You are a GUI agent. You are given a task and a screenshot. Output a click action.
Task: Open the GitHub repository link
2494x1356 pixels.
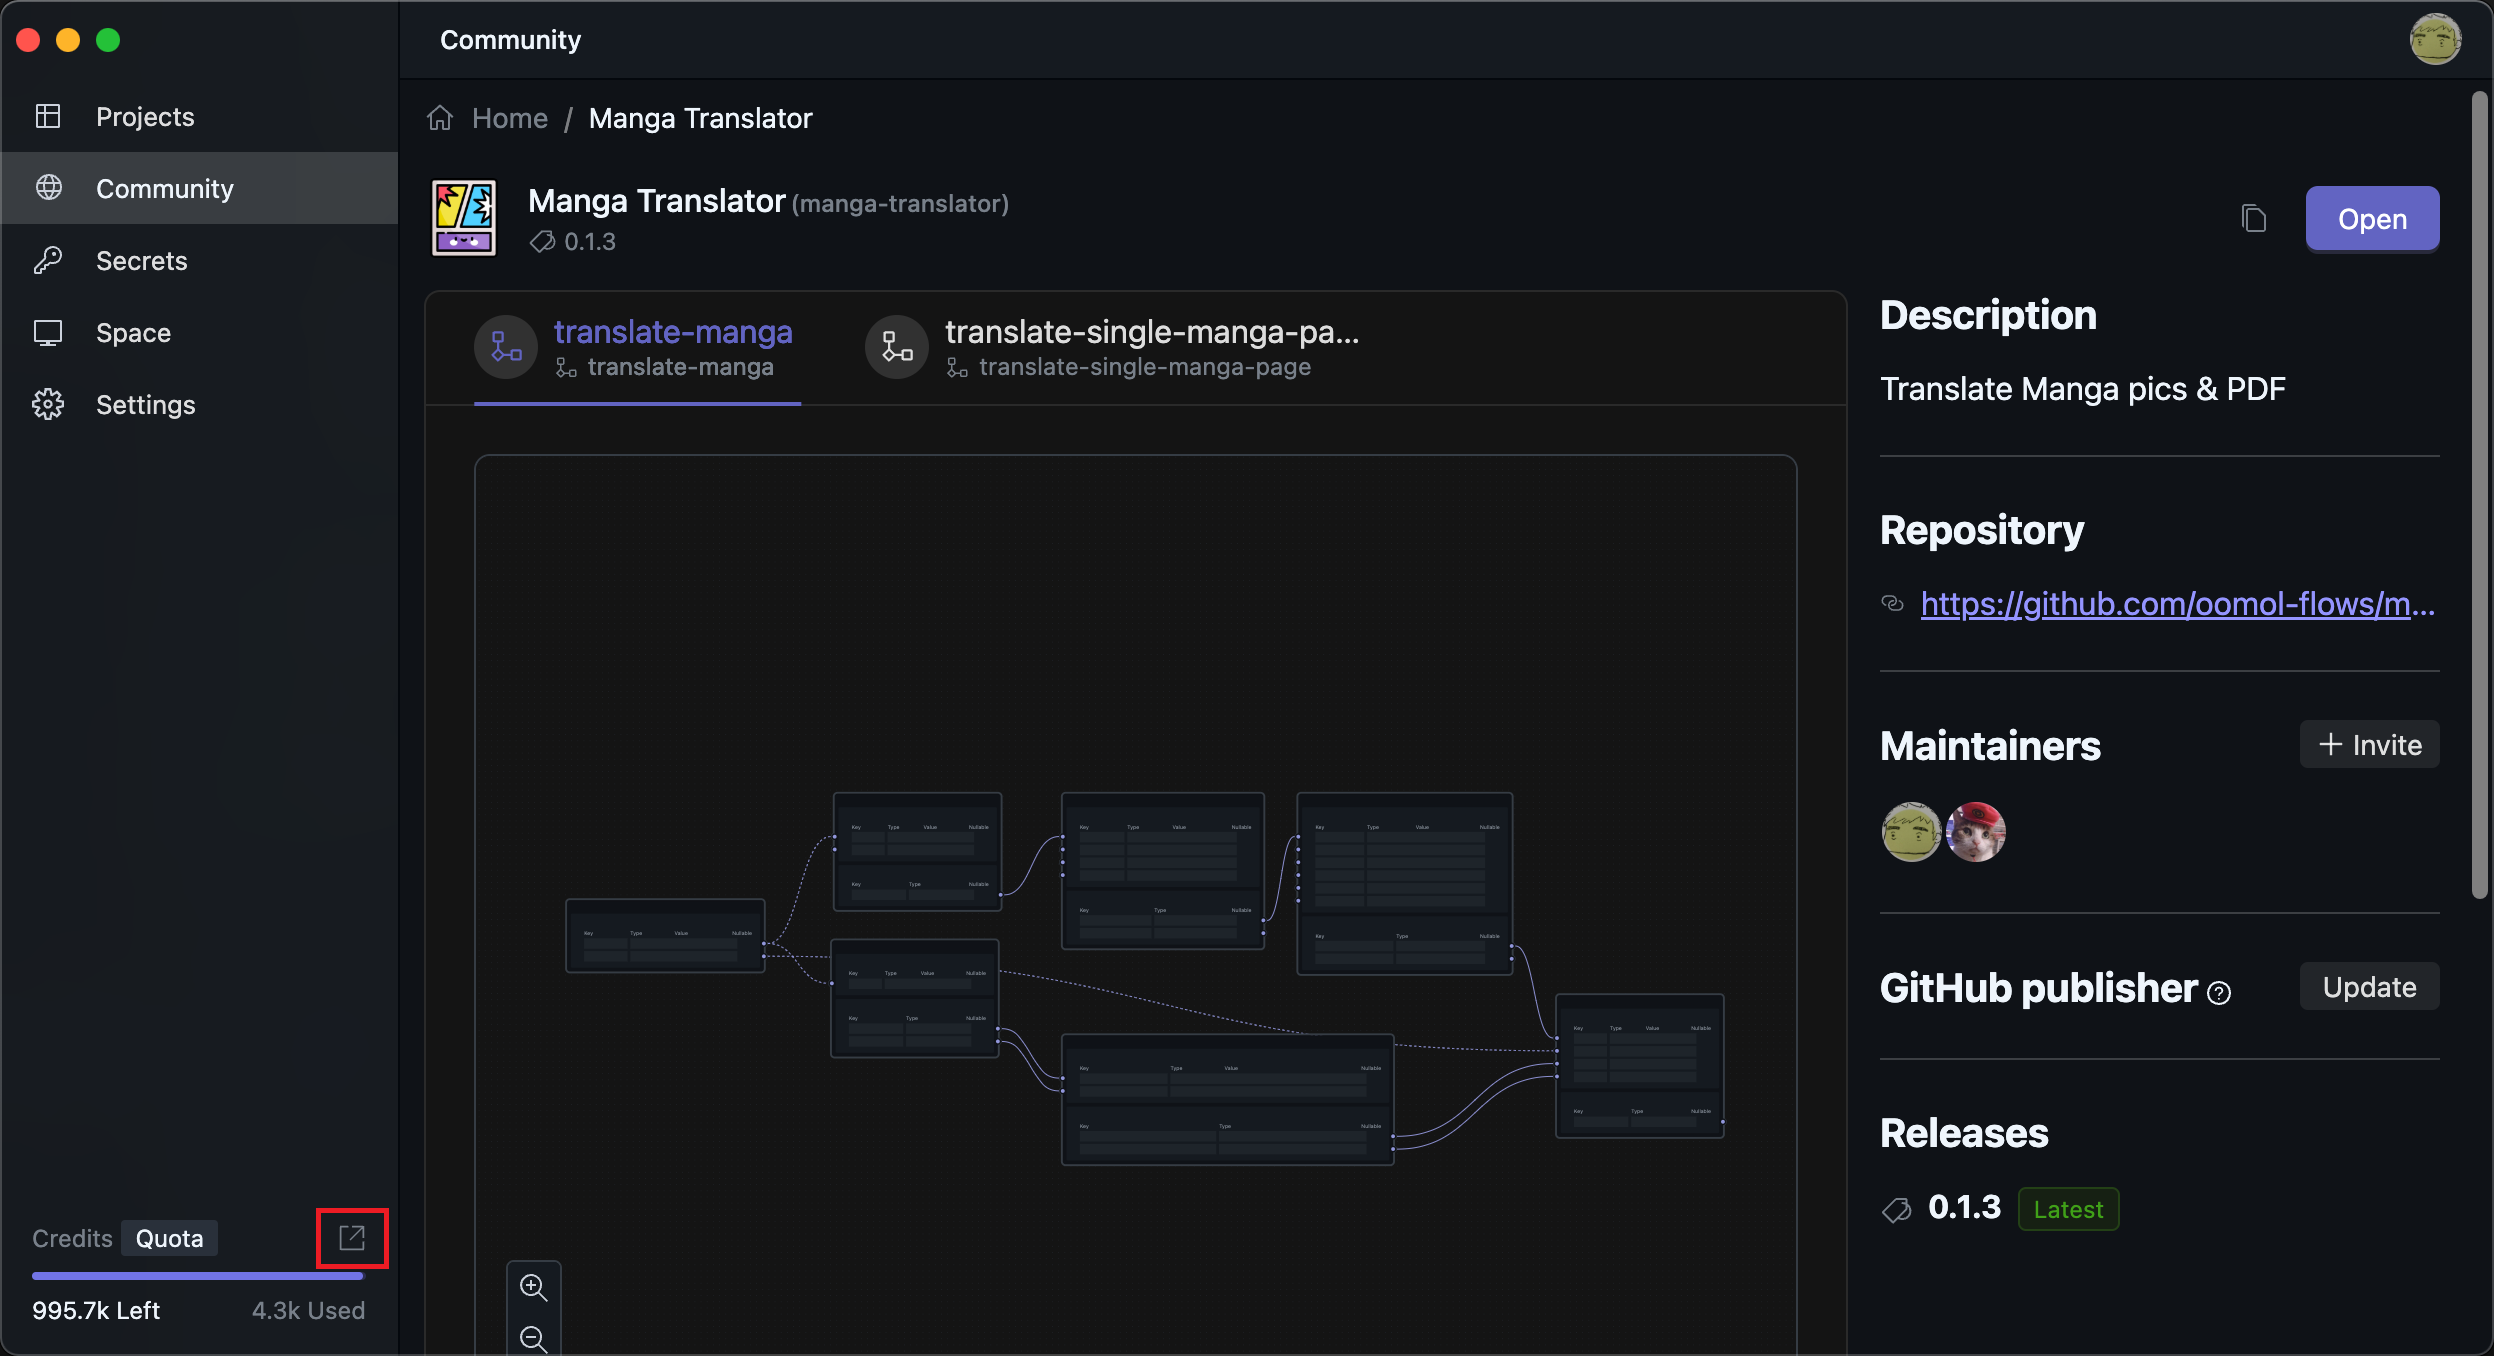(x=2177, y=604)
